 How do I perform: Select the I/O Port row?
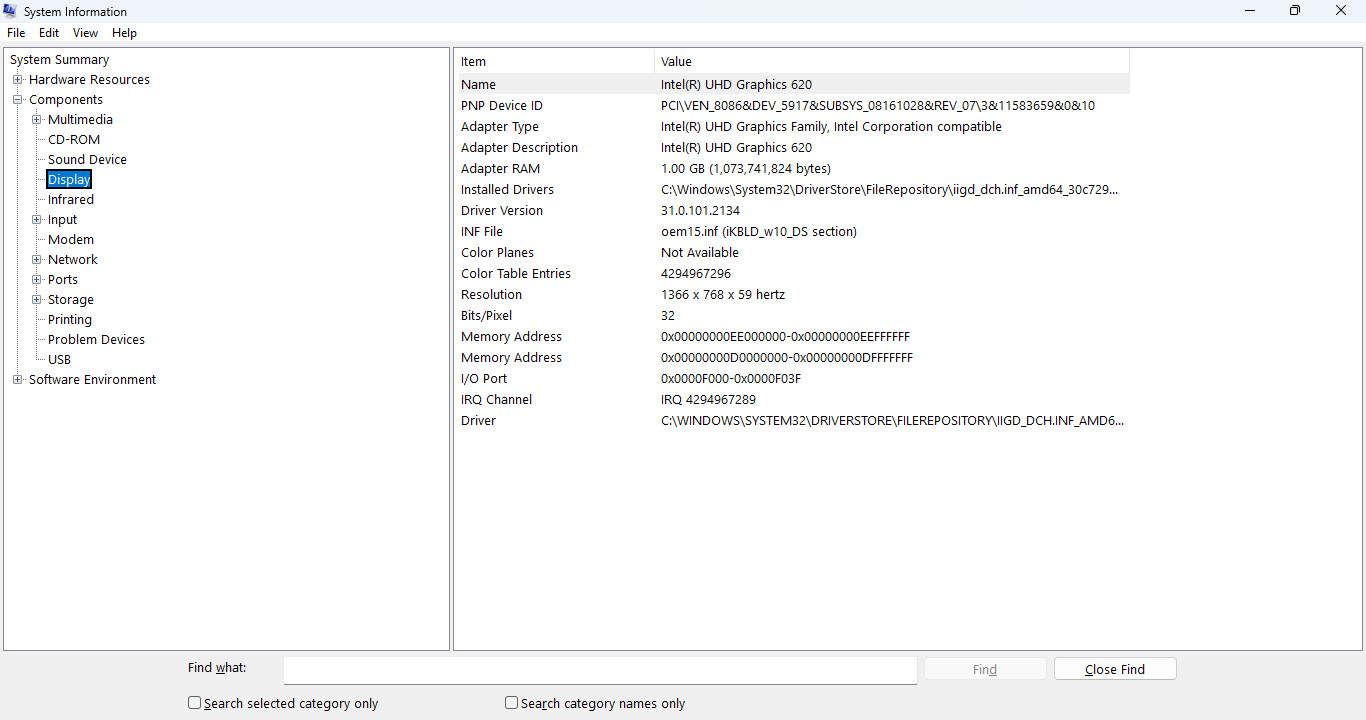coord(793,379)
